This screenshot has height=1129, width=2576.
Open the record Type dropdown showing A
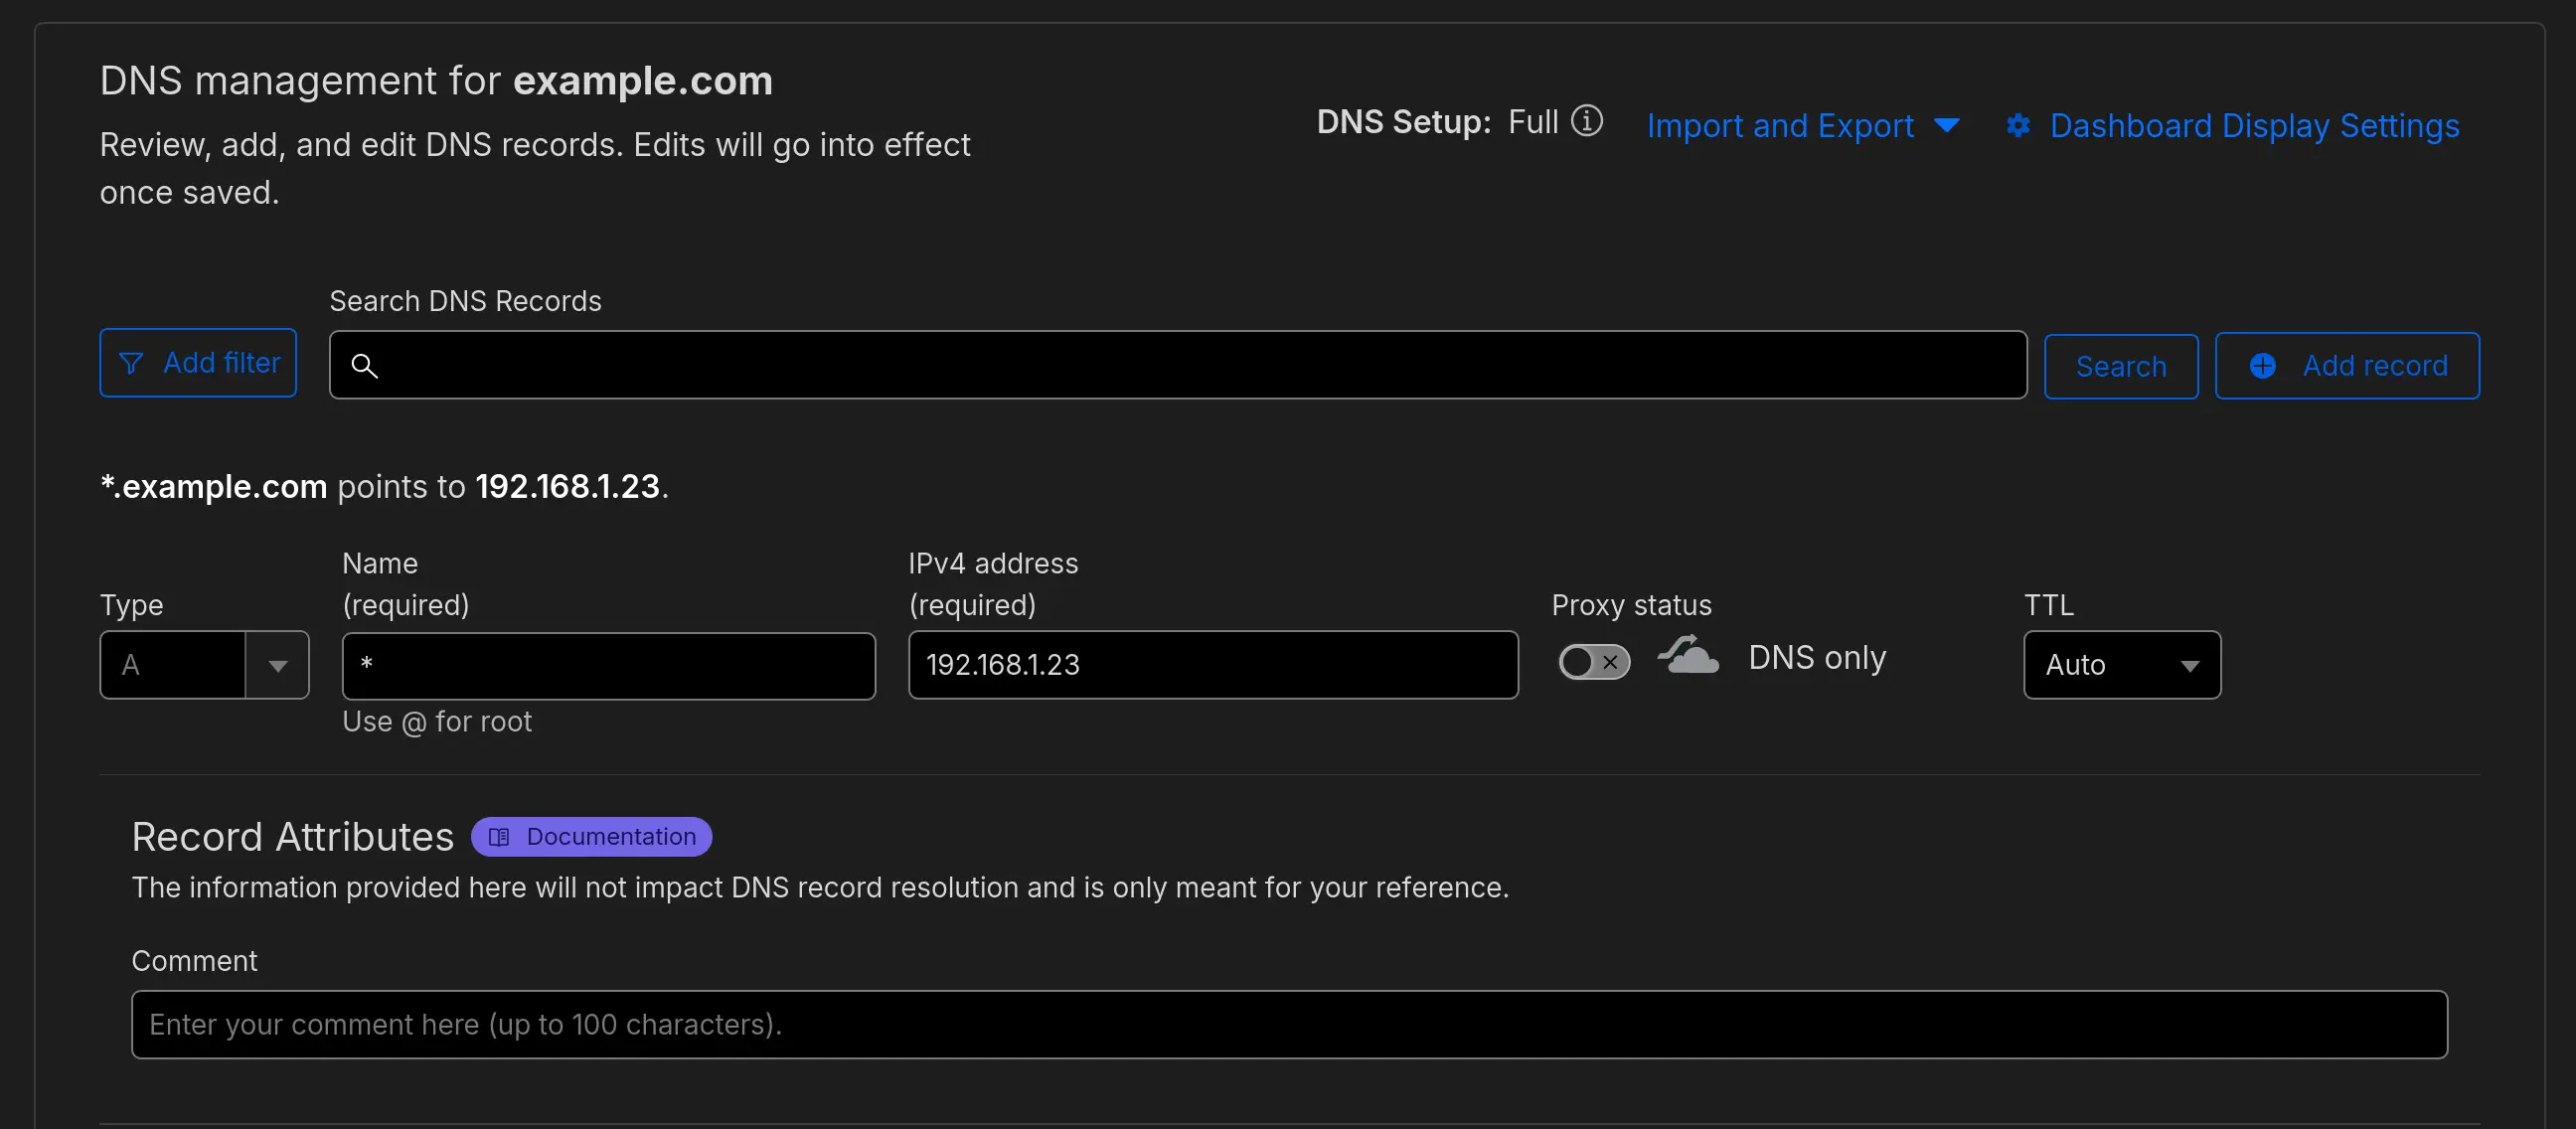click(277, 665)
